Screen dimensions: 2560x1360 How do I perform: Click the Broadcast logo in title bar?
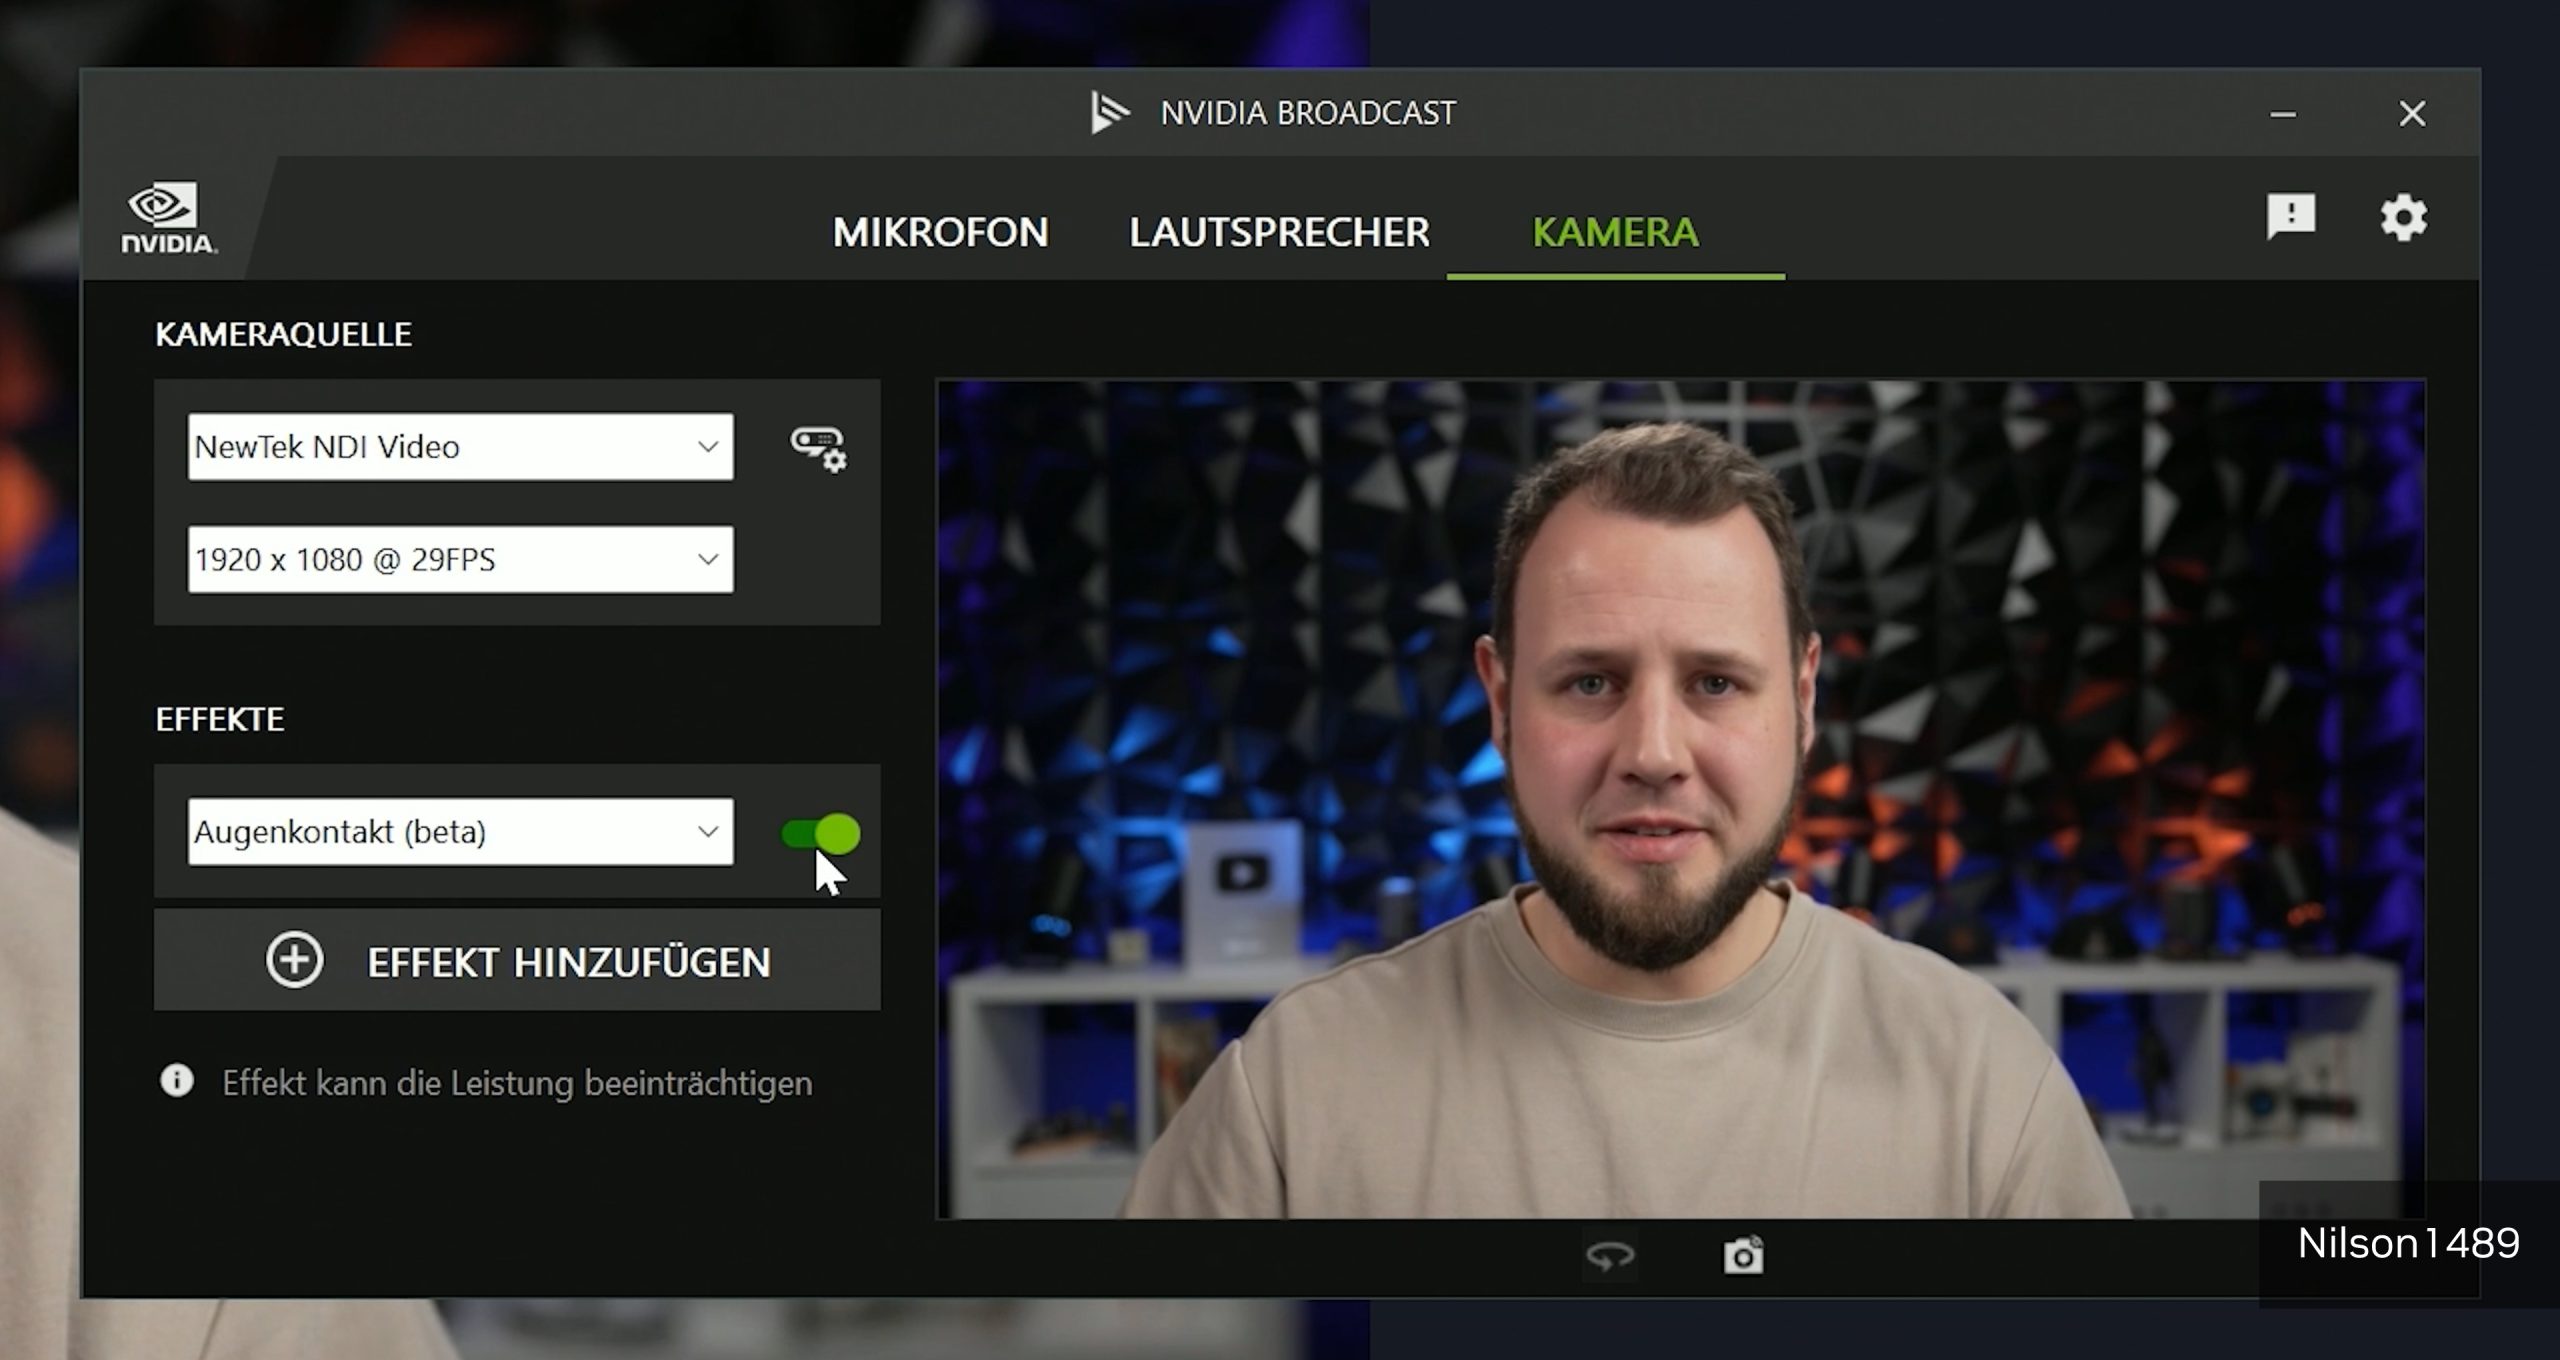coord(1109,113)
